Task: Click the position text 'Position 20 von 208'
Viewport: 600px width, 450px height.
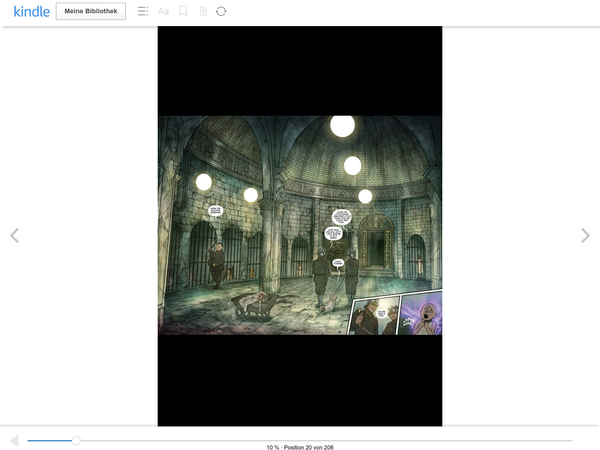Action: click(x=308, y=447)
